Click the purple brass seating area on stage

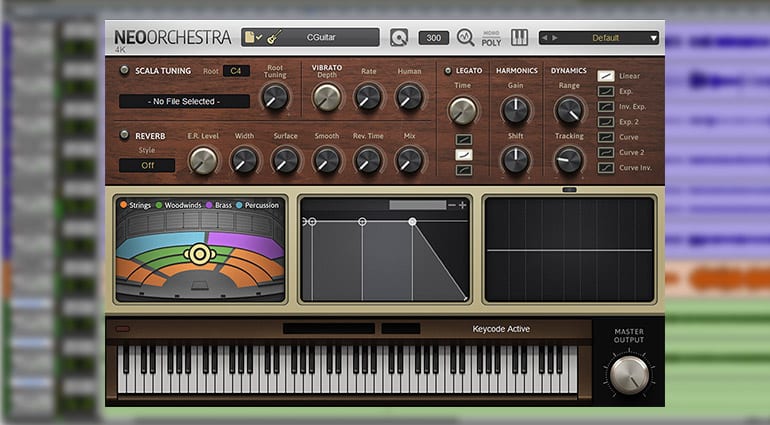pyautogui.click(x=246, y=243)
